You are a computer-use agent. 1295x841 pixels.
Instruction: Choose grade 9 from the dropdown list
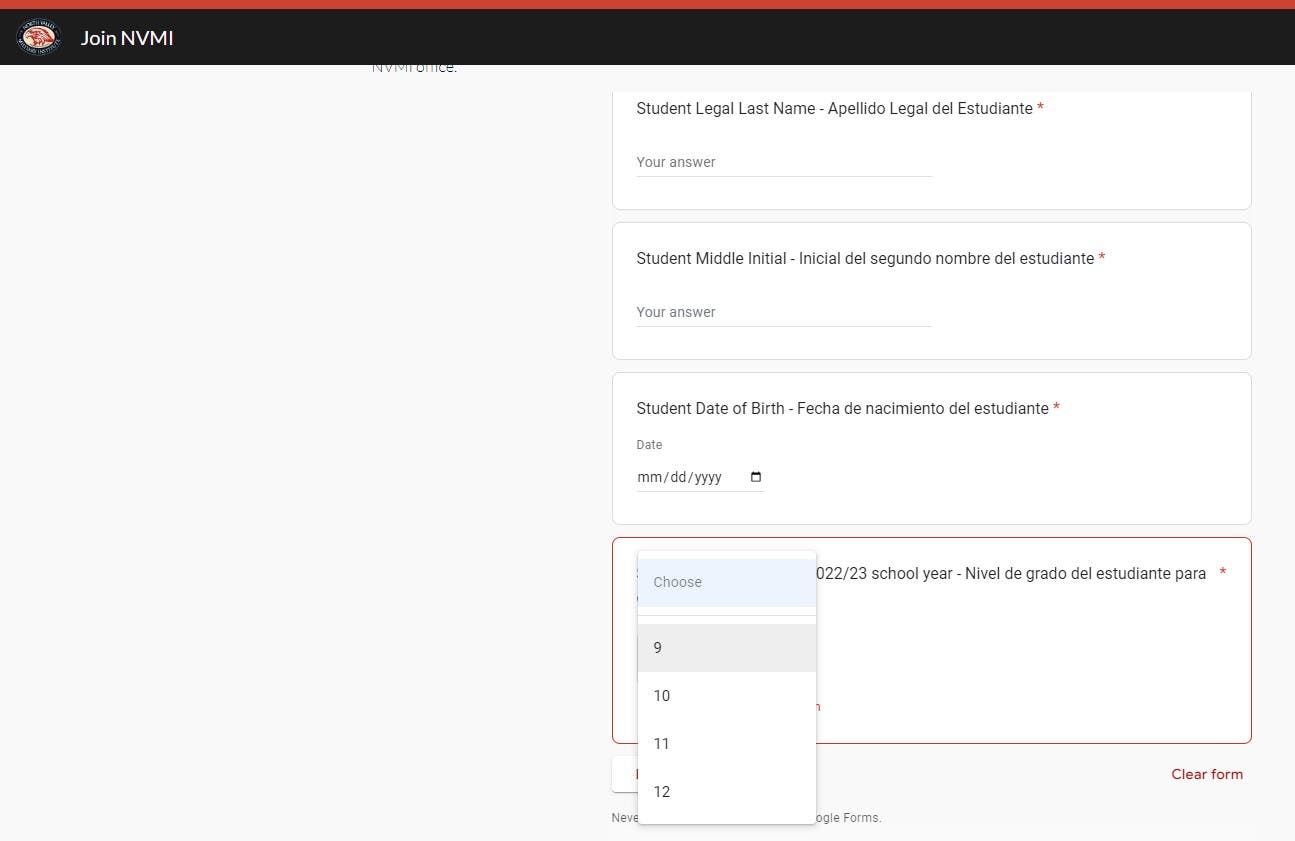(727, 648)
